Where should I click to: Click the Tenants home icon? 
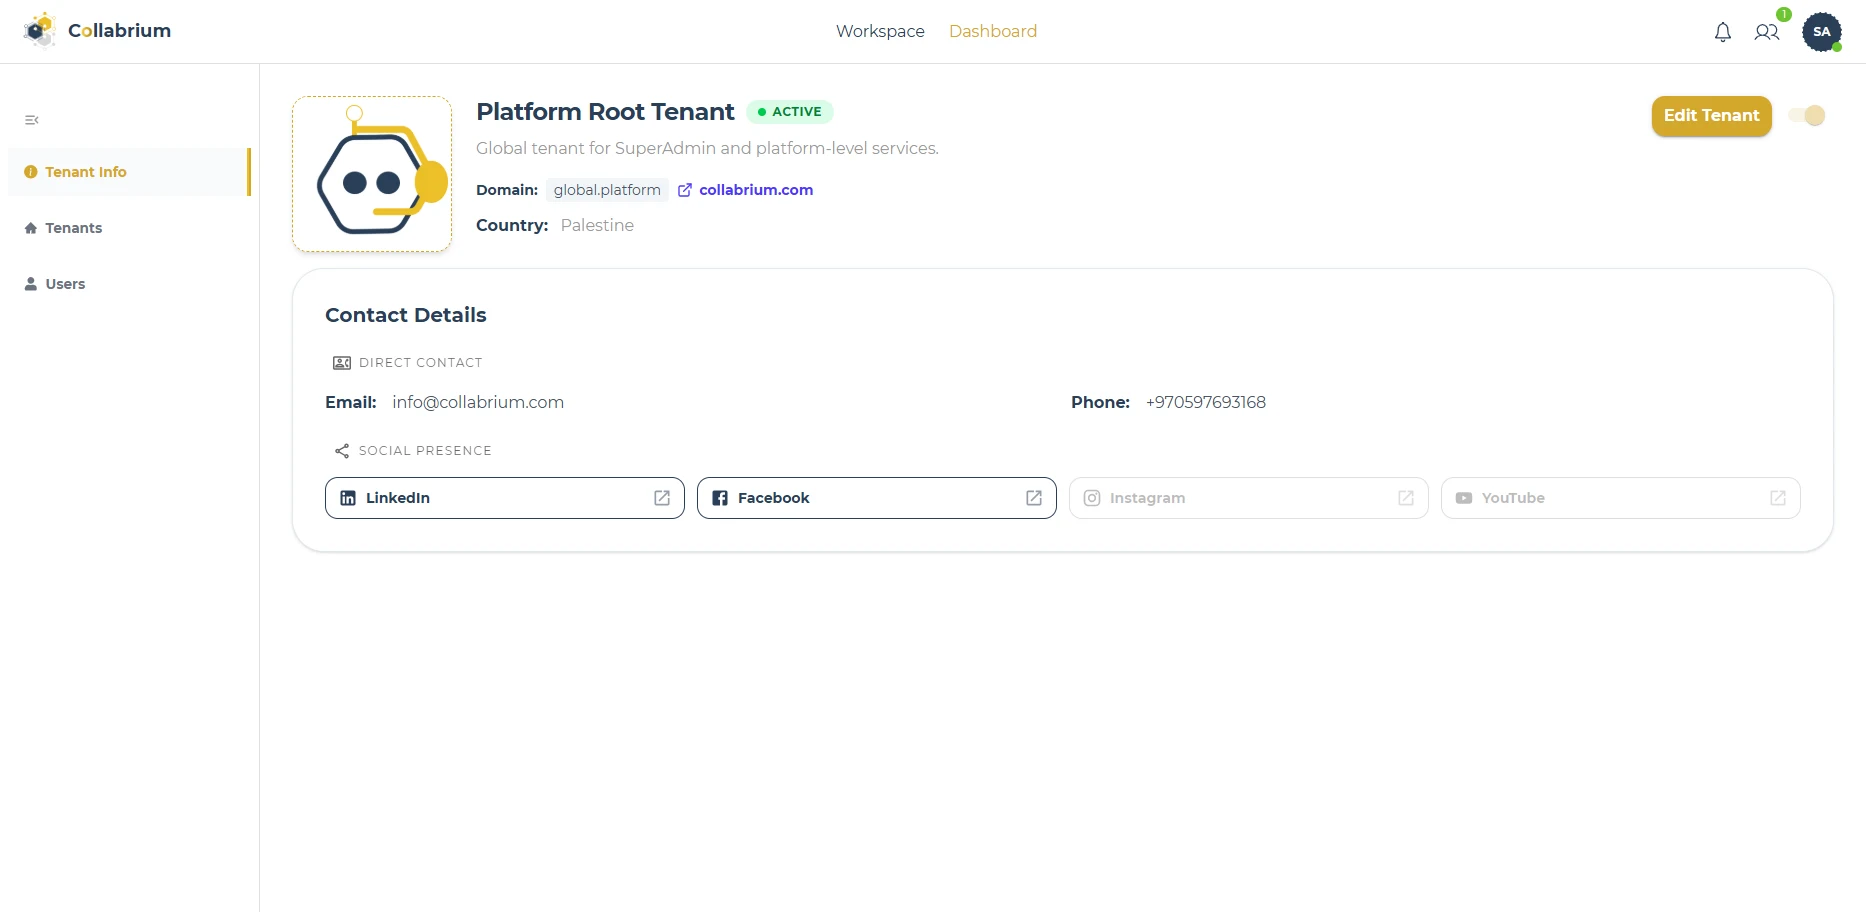(x=31, y=228)
